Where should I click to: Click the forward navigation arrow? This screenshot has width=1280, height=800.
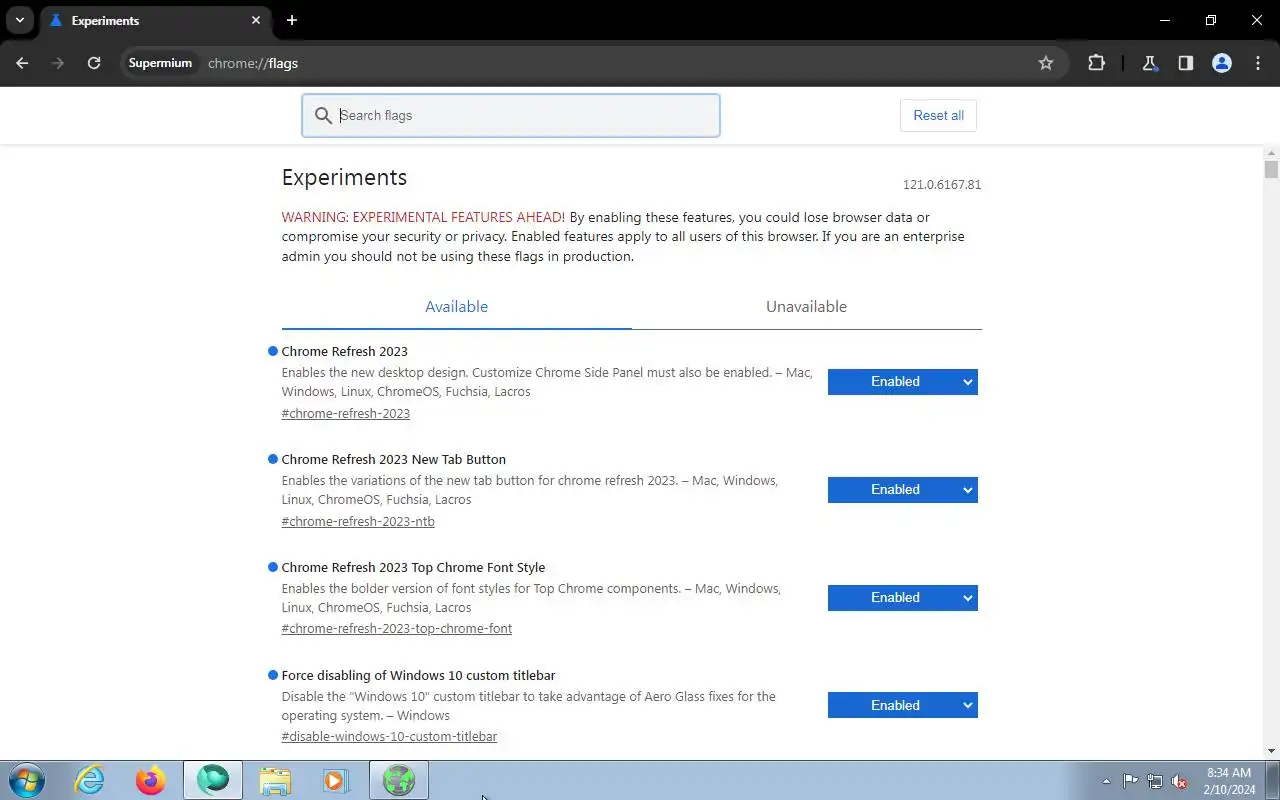[58, 63]
